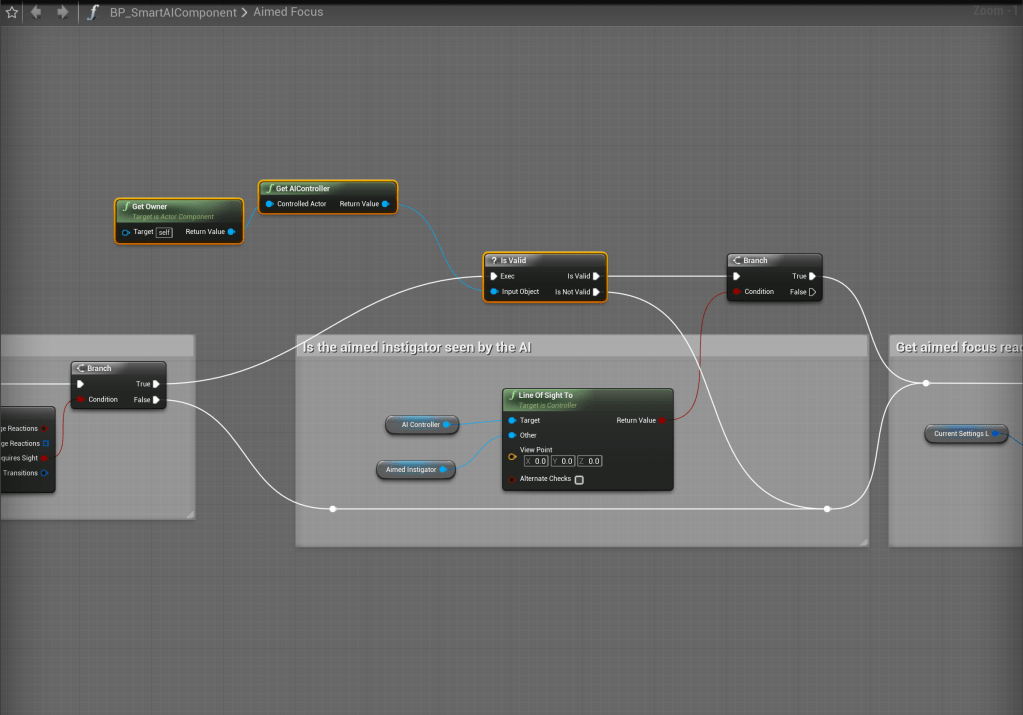This screenshot has height=715, width=1023.
Task: Click the Return Value pin on Line Of Sight To
Action: pos(662,421)
